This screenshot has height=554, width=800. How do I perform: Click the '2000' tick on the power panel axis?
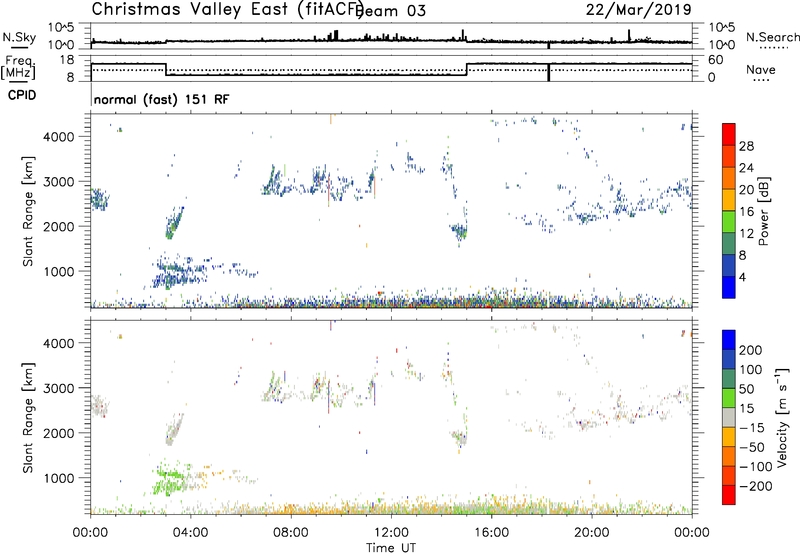click(x=59, y=226)
